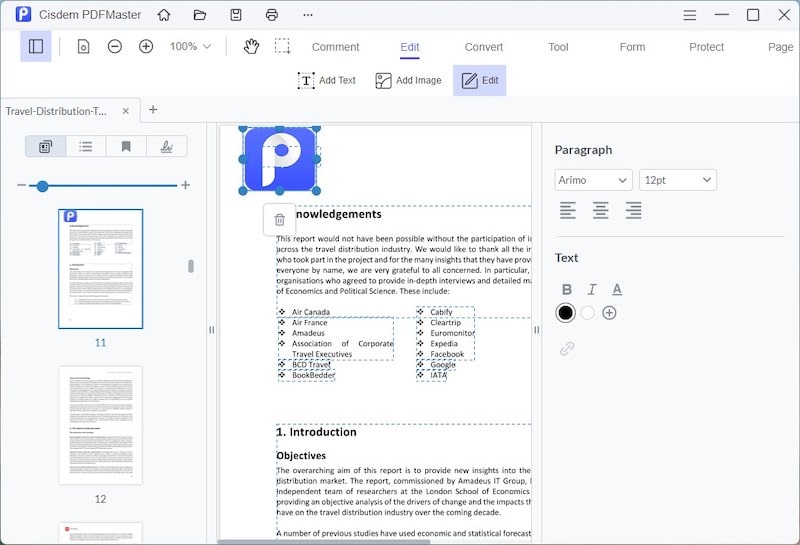Click the Add Text button

pos(327,80)
